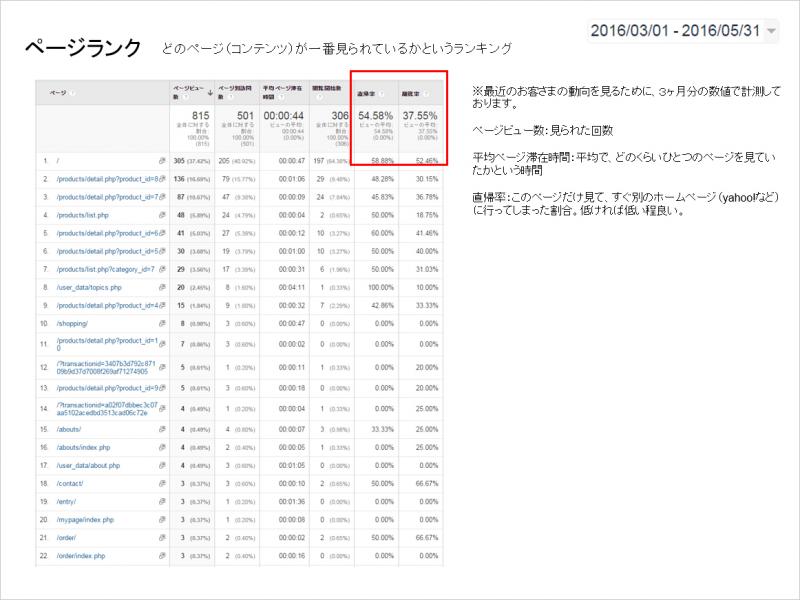
Task: Open the /entry/ row's external link icon
Action: [x=162, y=502]
